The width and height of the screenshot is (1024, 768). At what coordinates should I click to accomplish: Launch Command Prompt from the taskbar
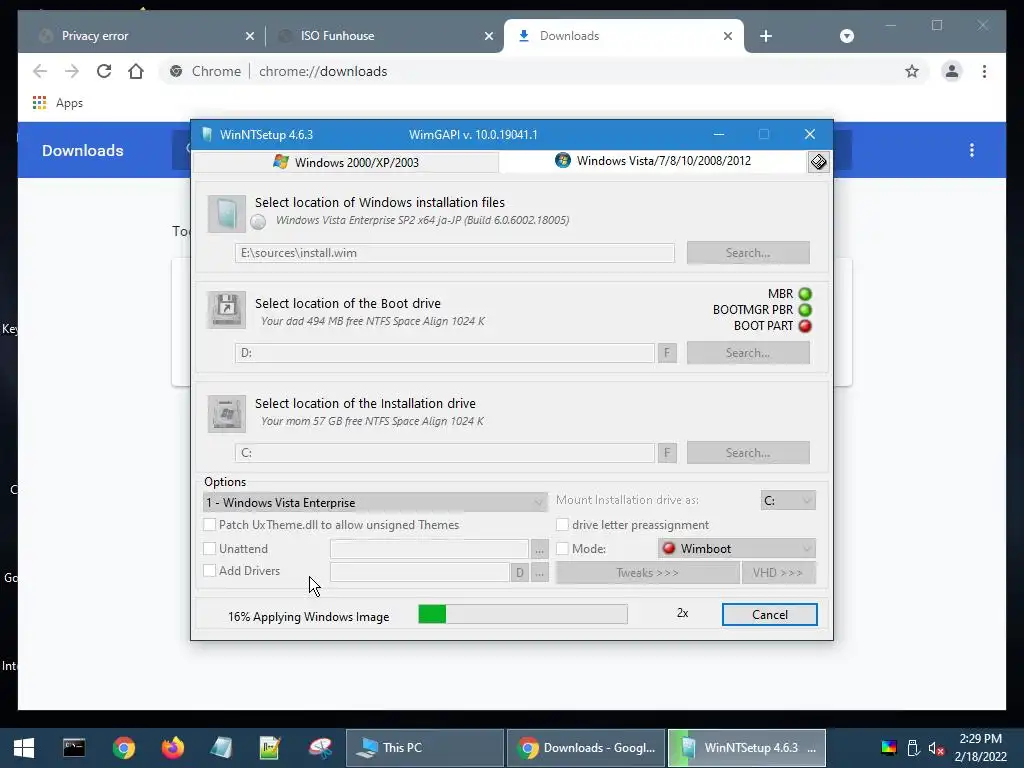pyautogui.click(x=74, y=748)
